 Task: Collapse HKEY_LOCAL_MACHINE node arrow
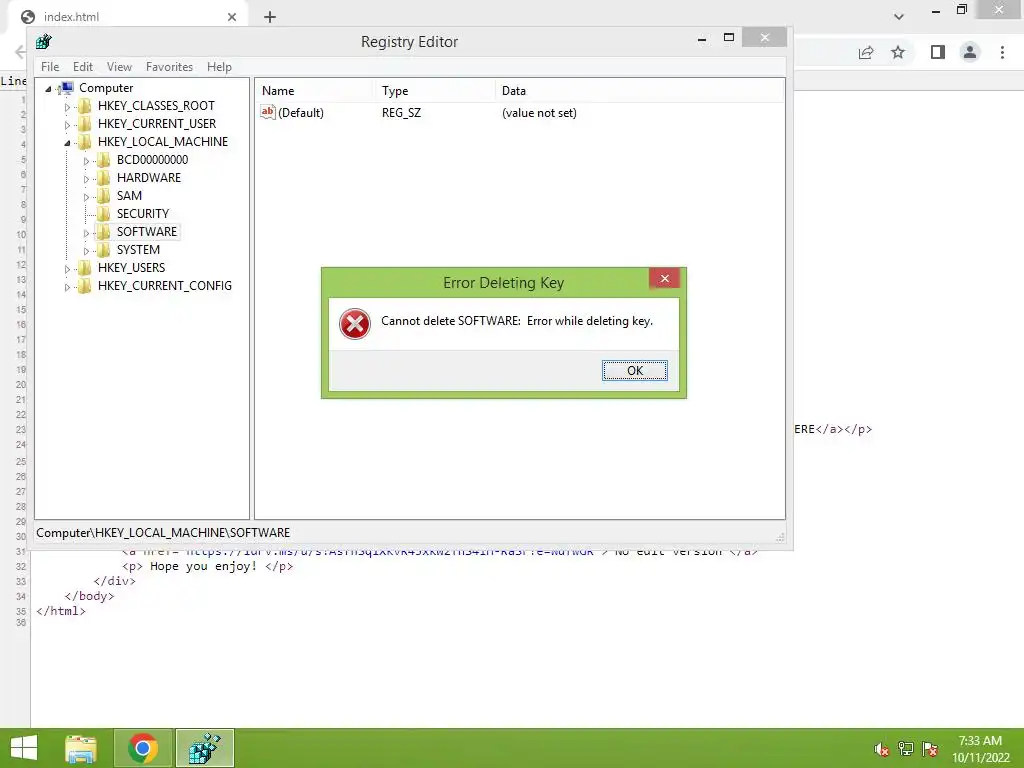click(67, 142)
